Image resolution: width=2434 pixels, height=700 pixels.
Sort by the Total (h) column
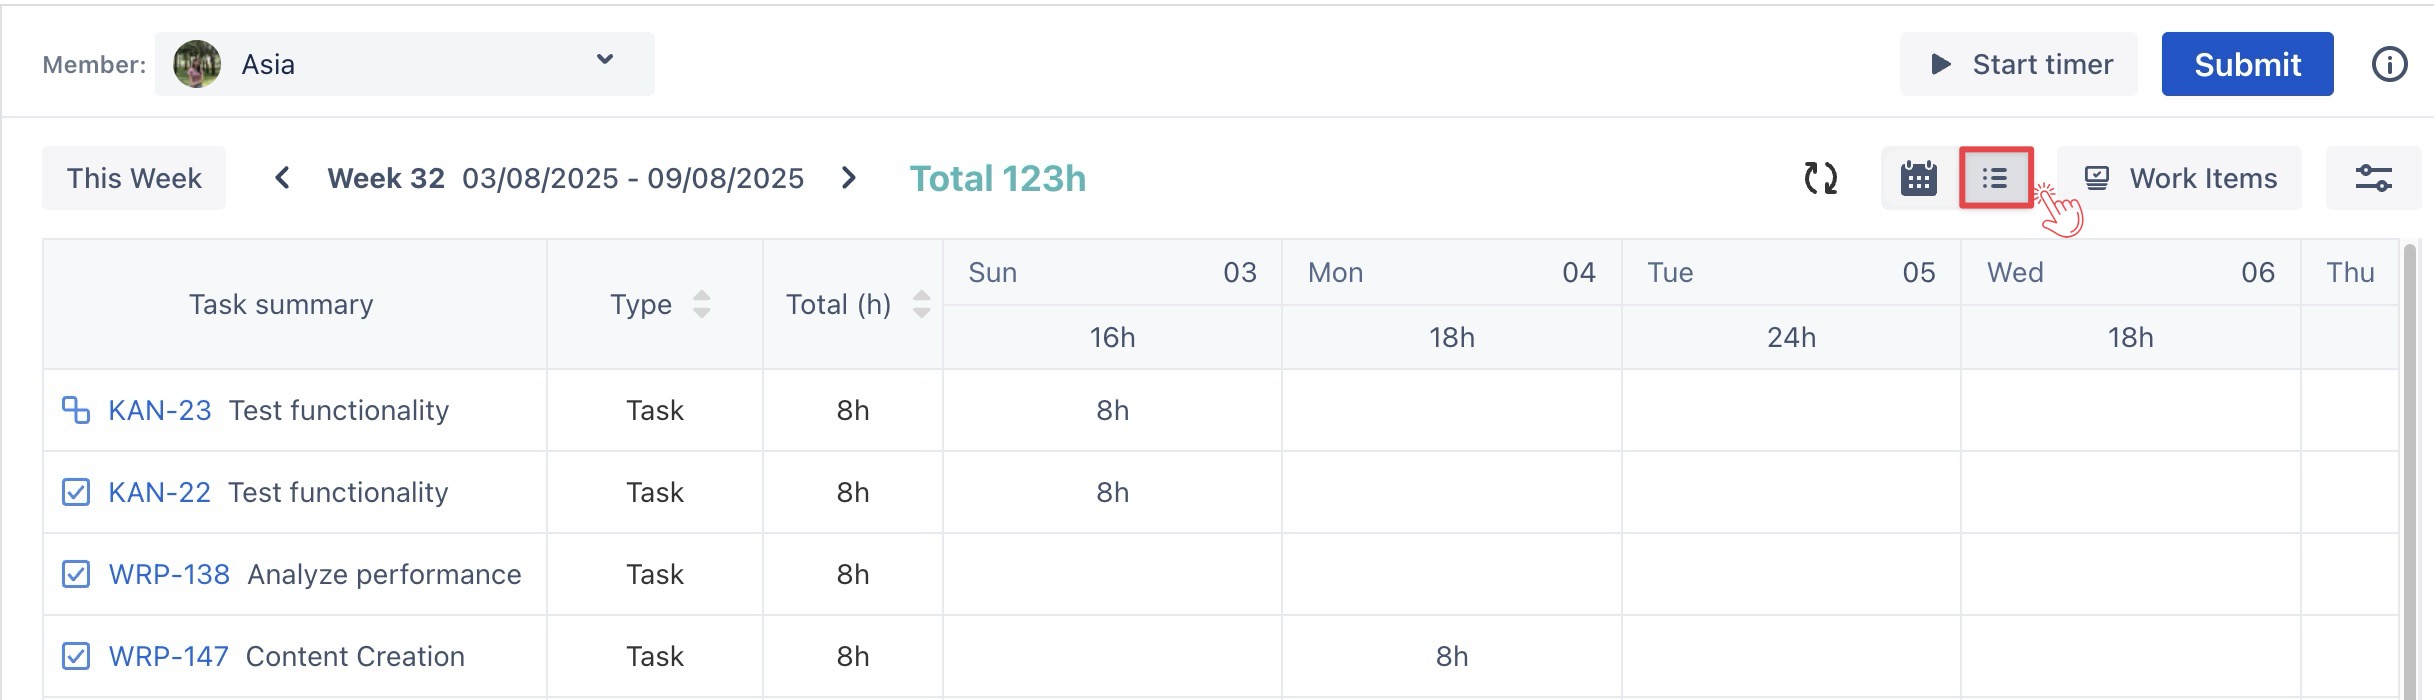[x=921, y=304]
